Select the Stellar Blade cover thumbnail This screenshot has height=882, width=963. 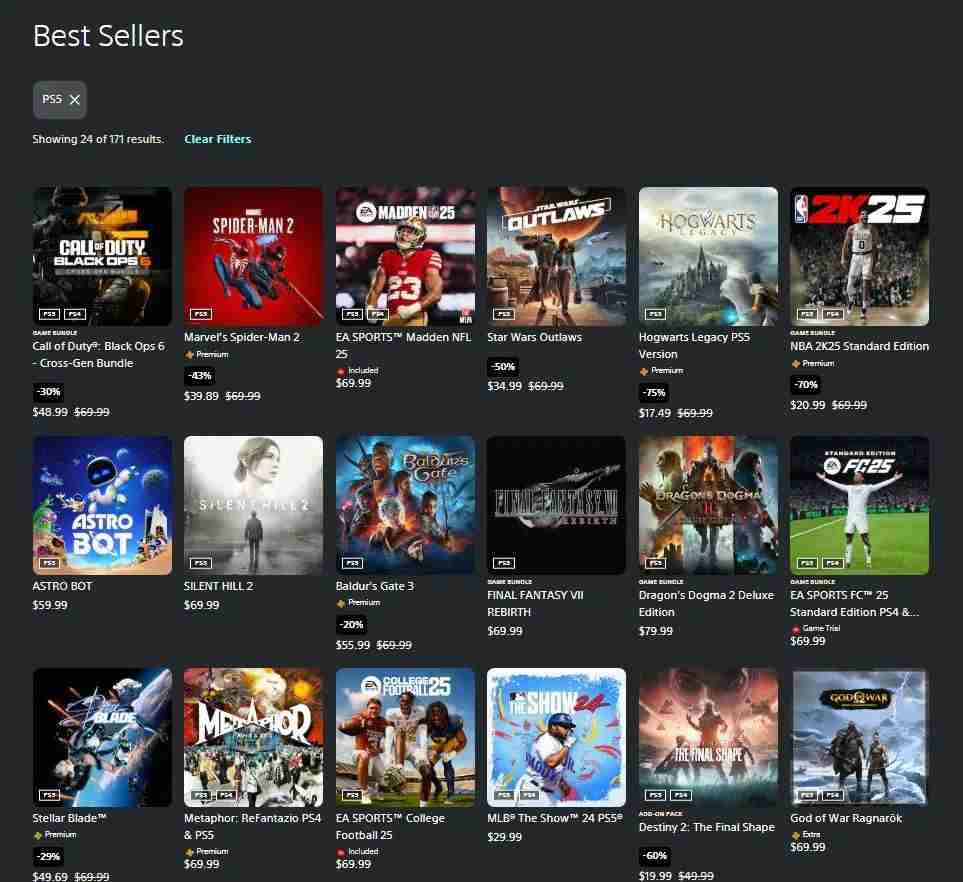click(x=102, y=737)
